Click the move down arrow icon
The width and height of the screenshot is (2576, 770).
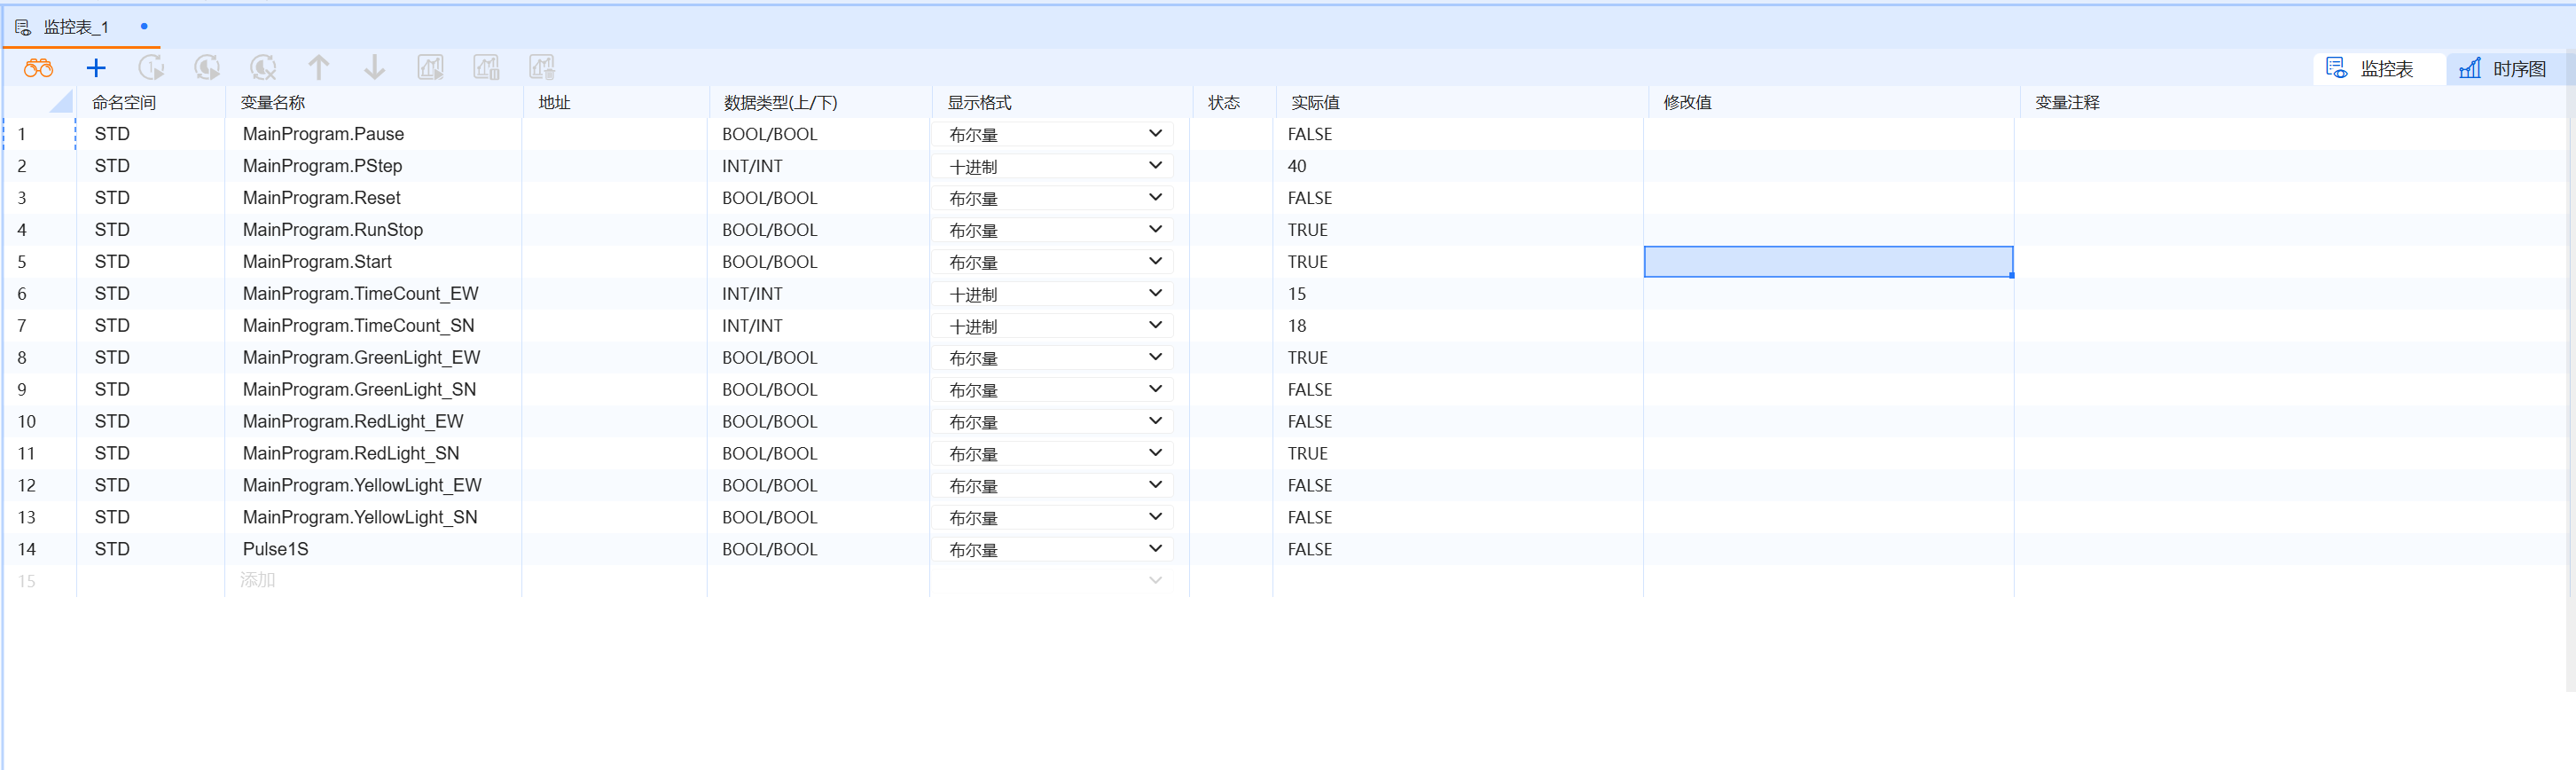374,68
